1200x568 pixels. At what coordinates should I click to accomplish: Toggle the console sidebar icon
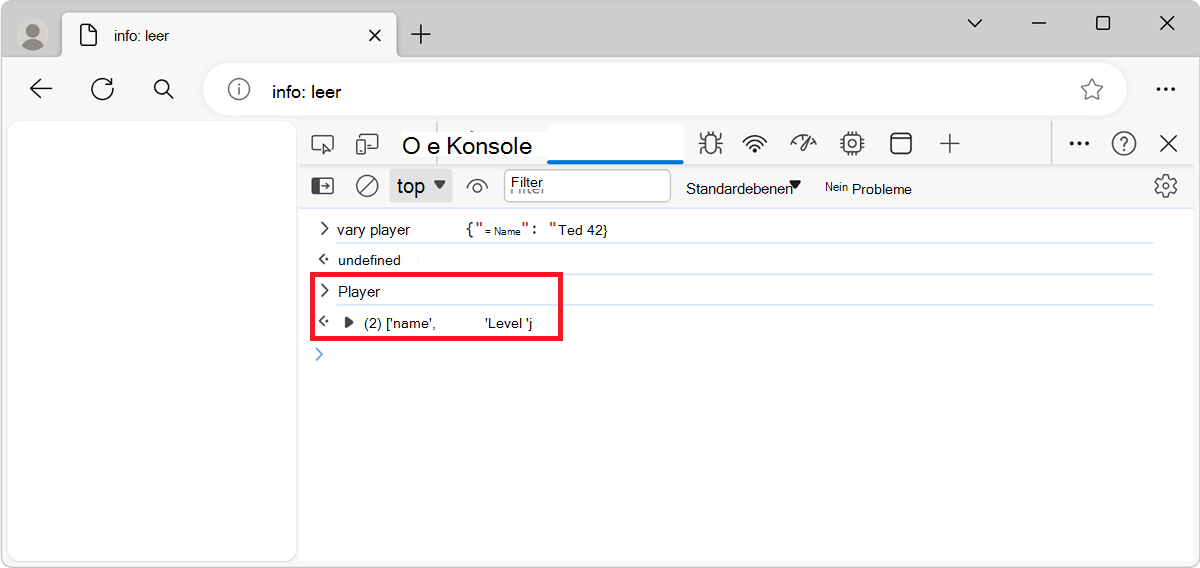click(x=323, y=186)
